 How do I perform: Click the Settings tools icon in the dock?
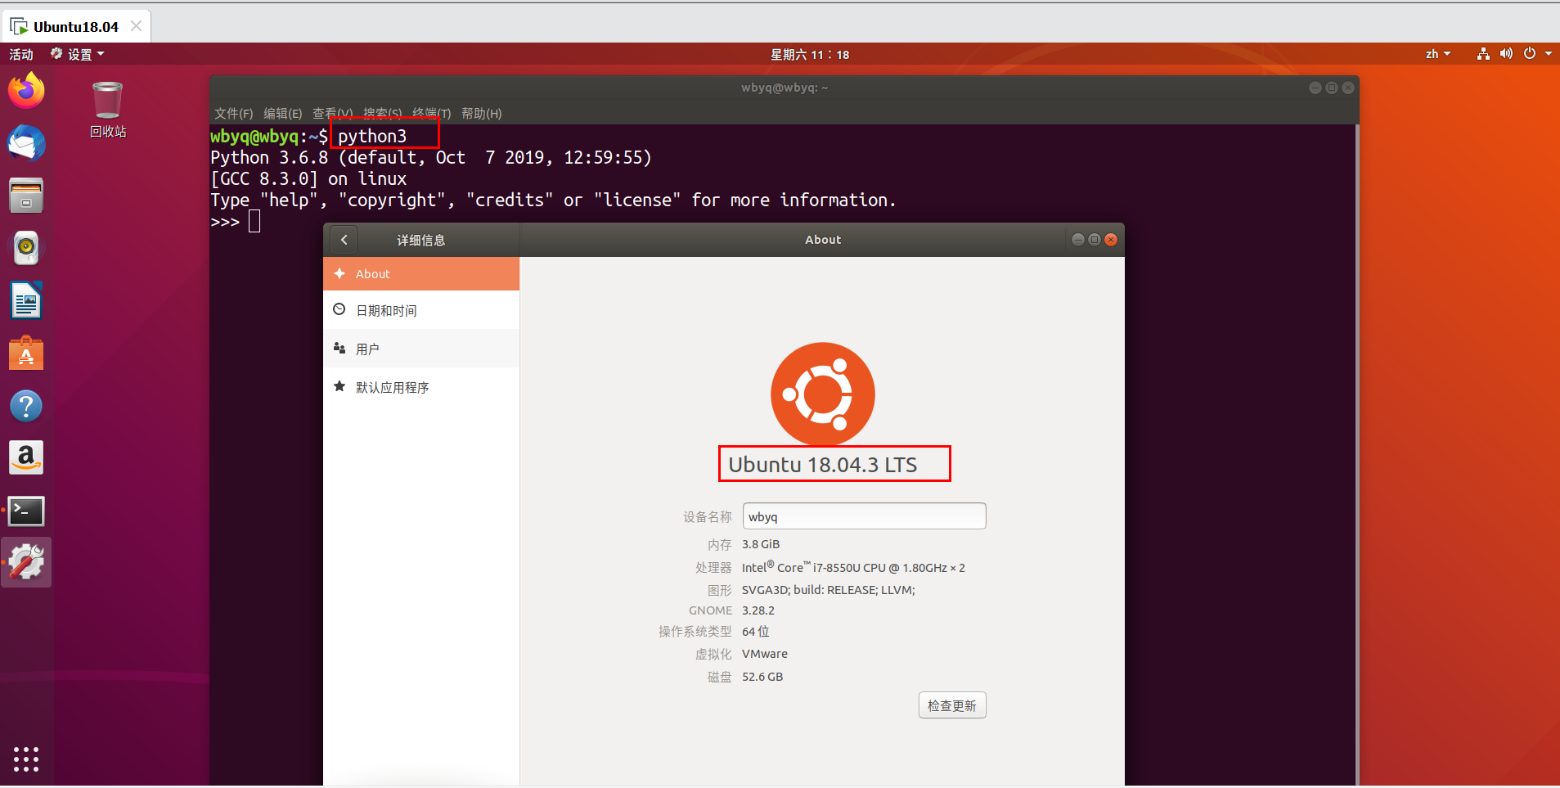(x=26, y=563)
